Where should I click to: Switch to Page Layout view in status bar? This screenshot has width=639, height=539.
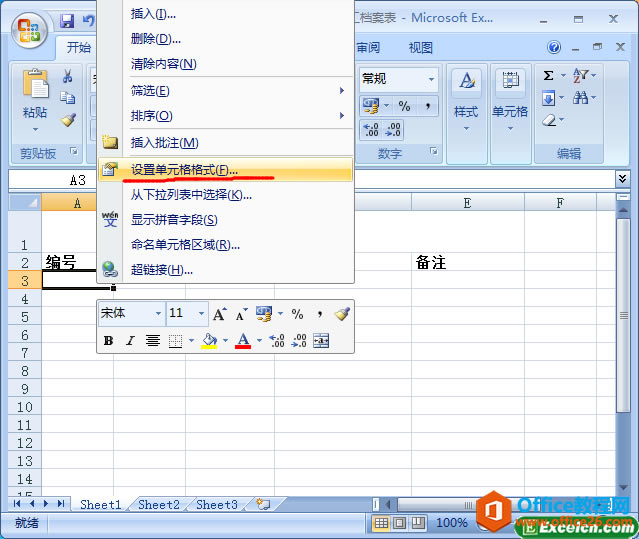(x=399, y=523)
